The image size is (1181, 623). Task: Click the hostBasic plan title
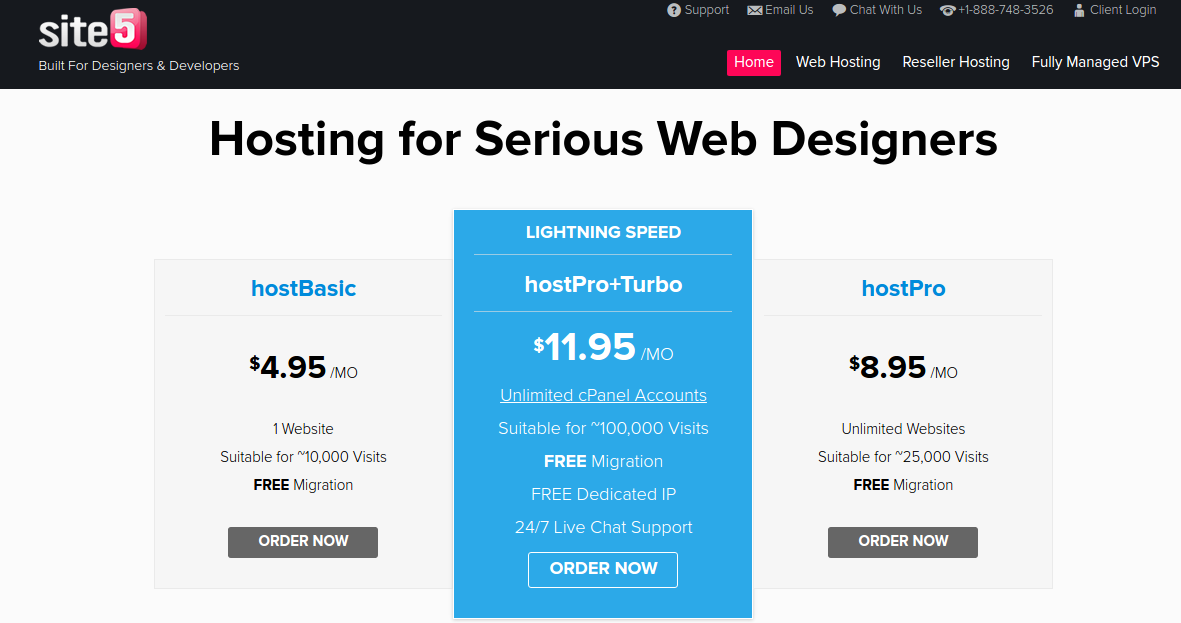tap(303, 288)
